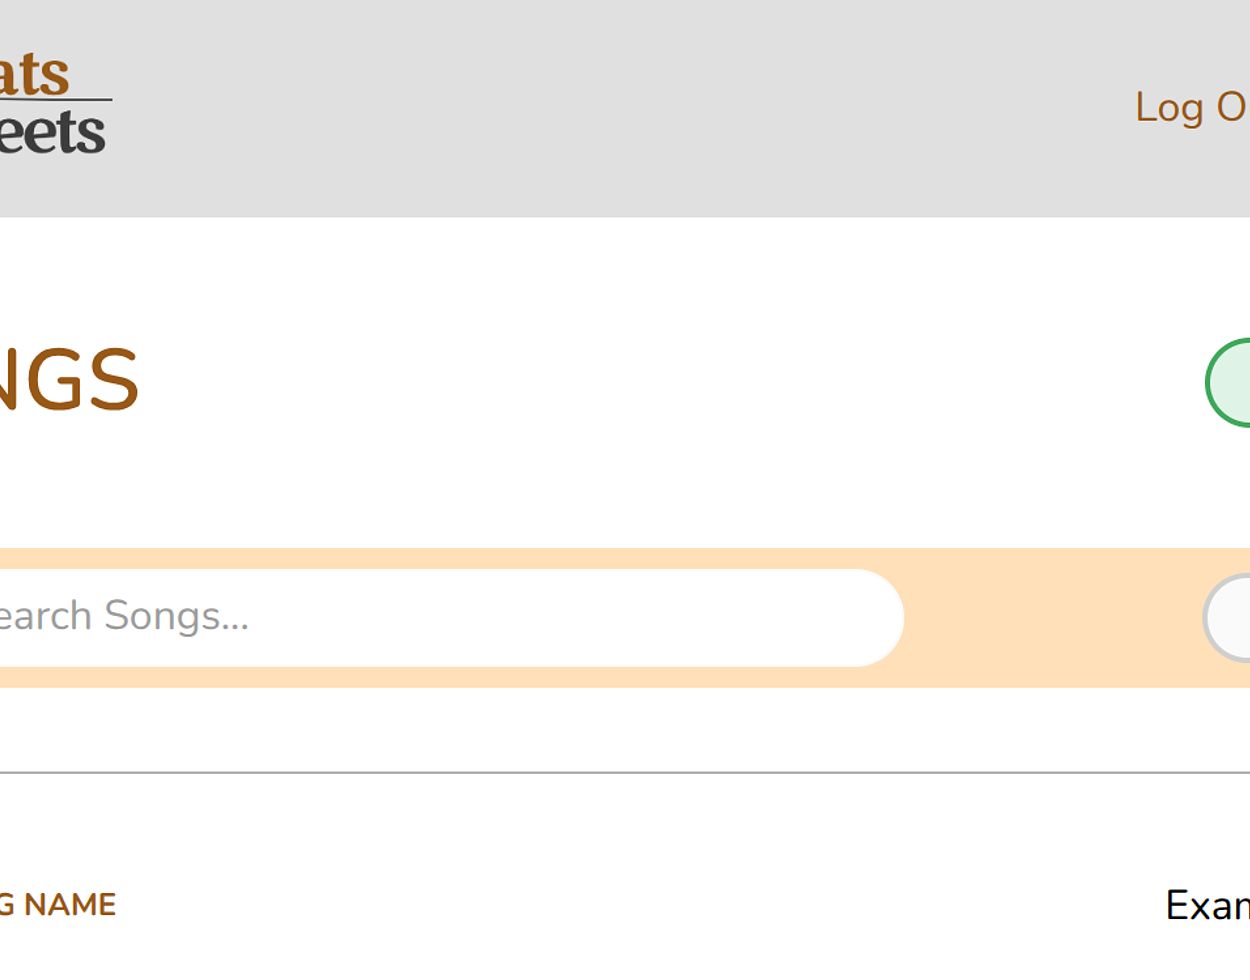1250x980 pixels.
Task: Focus the Search Songs field
Action: [x=440, y=617]
